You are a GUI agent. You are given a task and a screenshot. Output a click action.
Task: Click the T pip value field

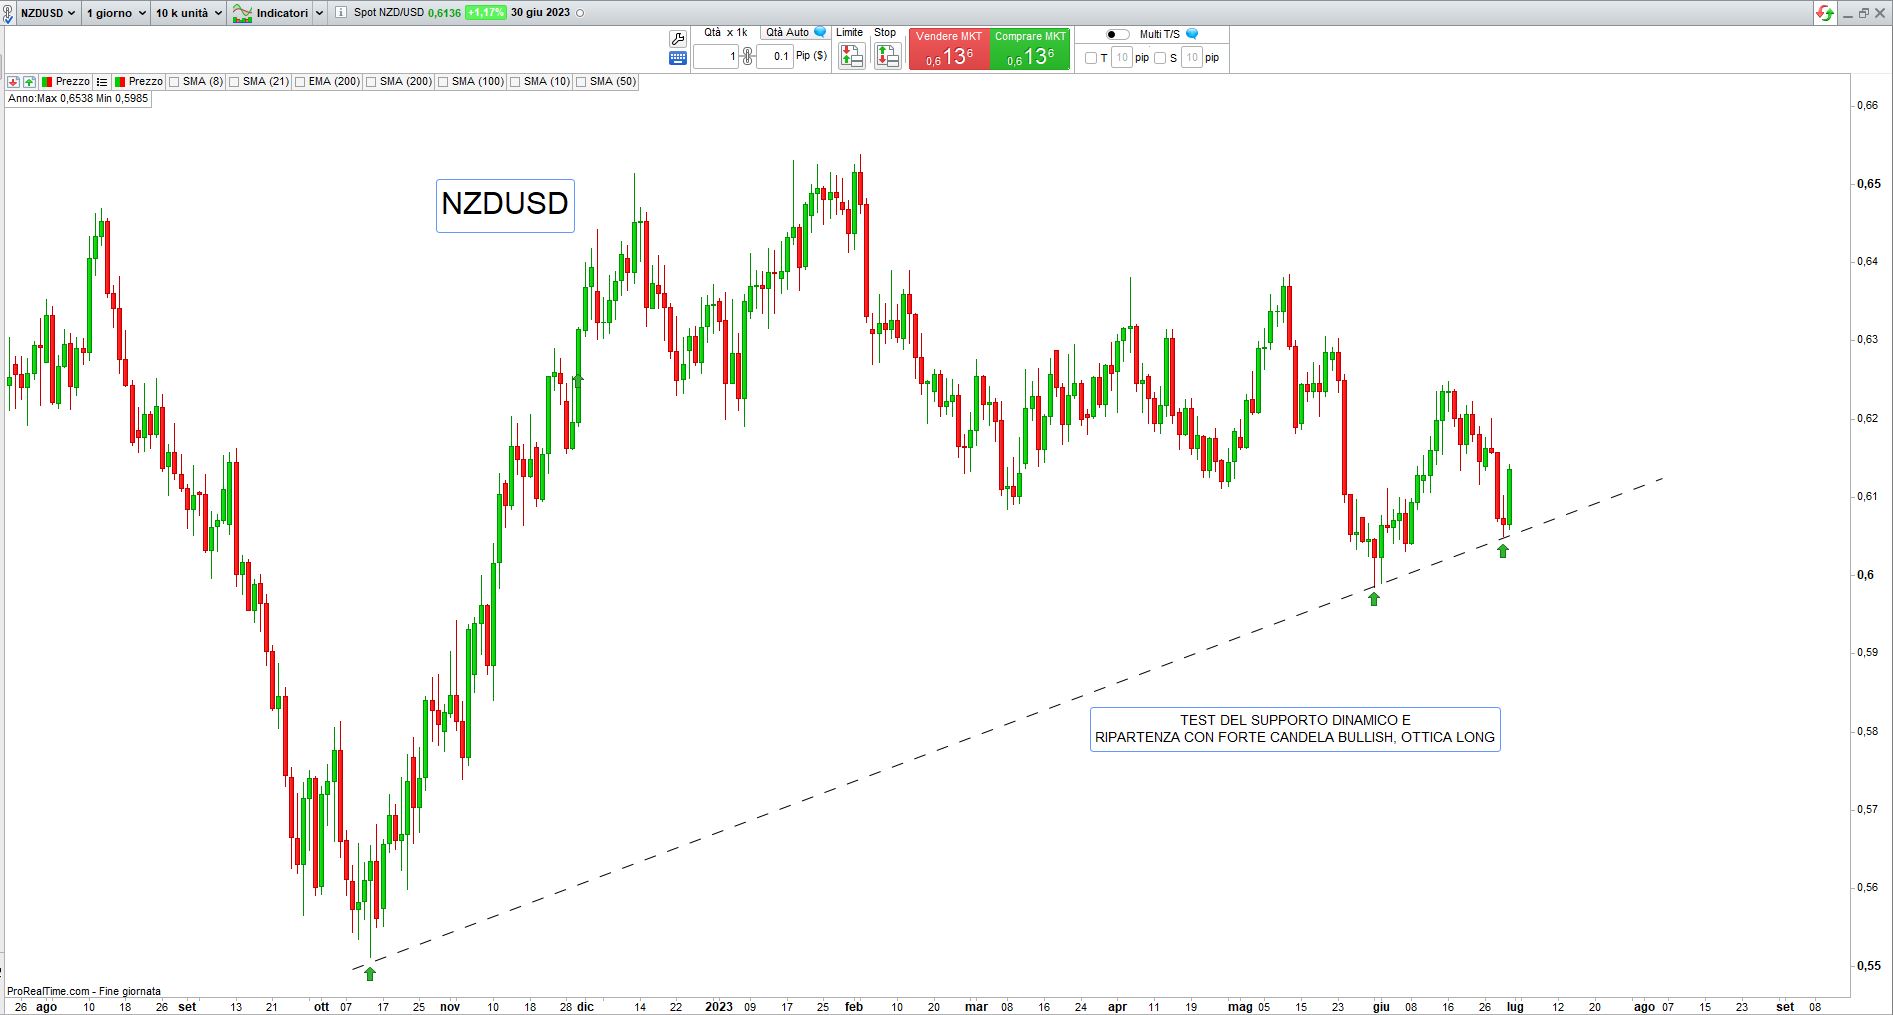click(1121, 58)
